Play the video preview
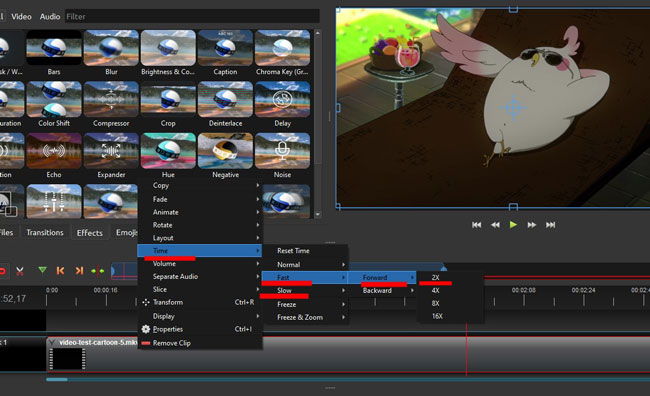Image resolution: width=650 pixels, height=396 pixels. [x=513, y=225]
